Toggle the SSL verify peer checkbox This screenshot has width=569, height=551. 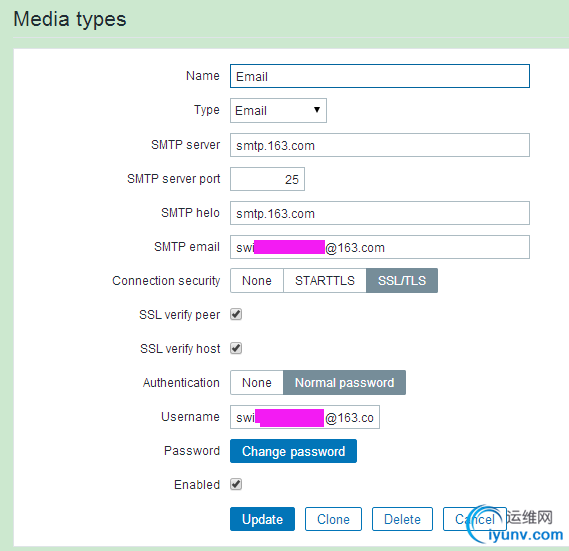pos(236,314)
